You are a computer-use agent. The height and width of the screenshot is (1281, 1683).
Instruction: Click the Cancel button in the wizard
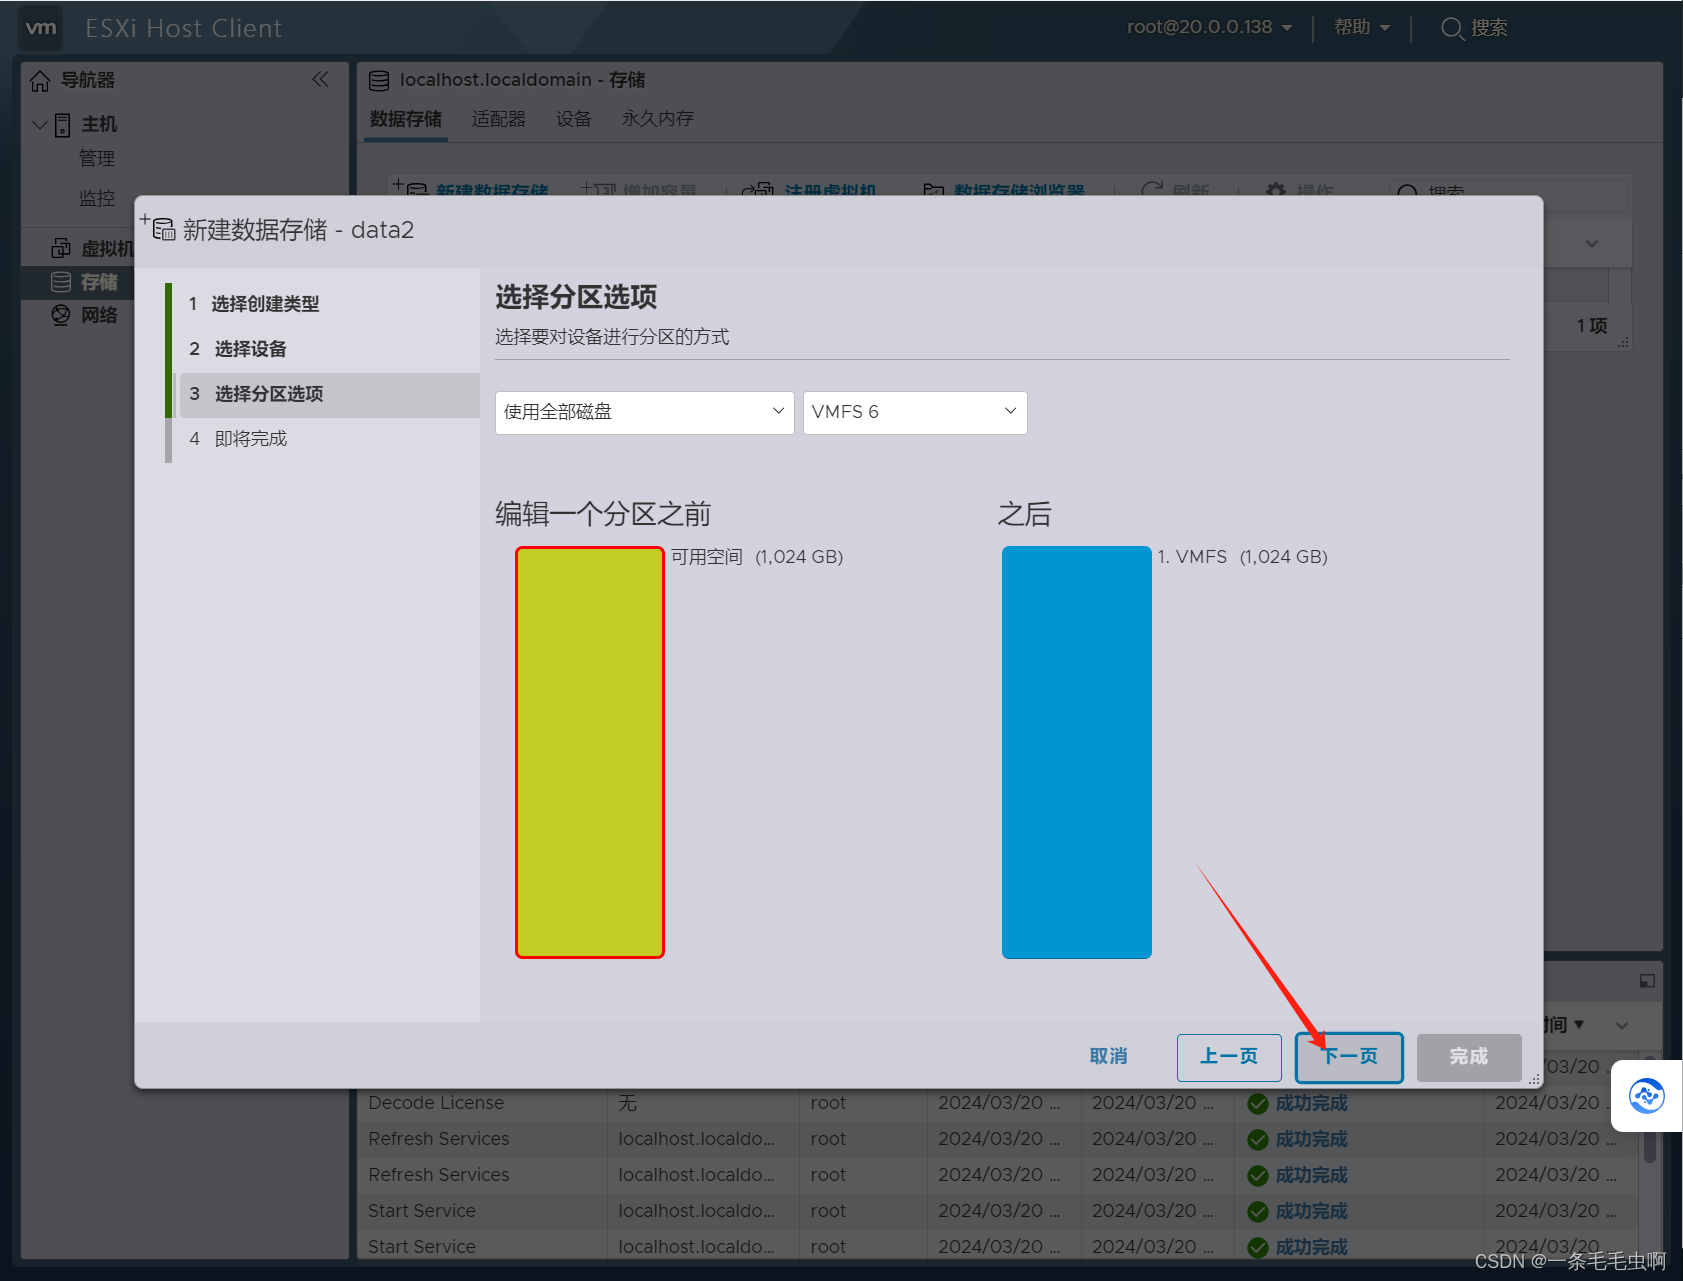(1108, 1057)
